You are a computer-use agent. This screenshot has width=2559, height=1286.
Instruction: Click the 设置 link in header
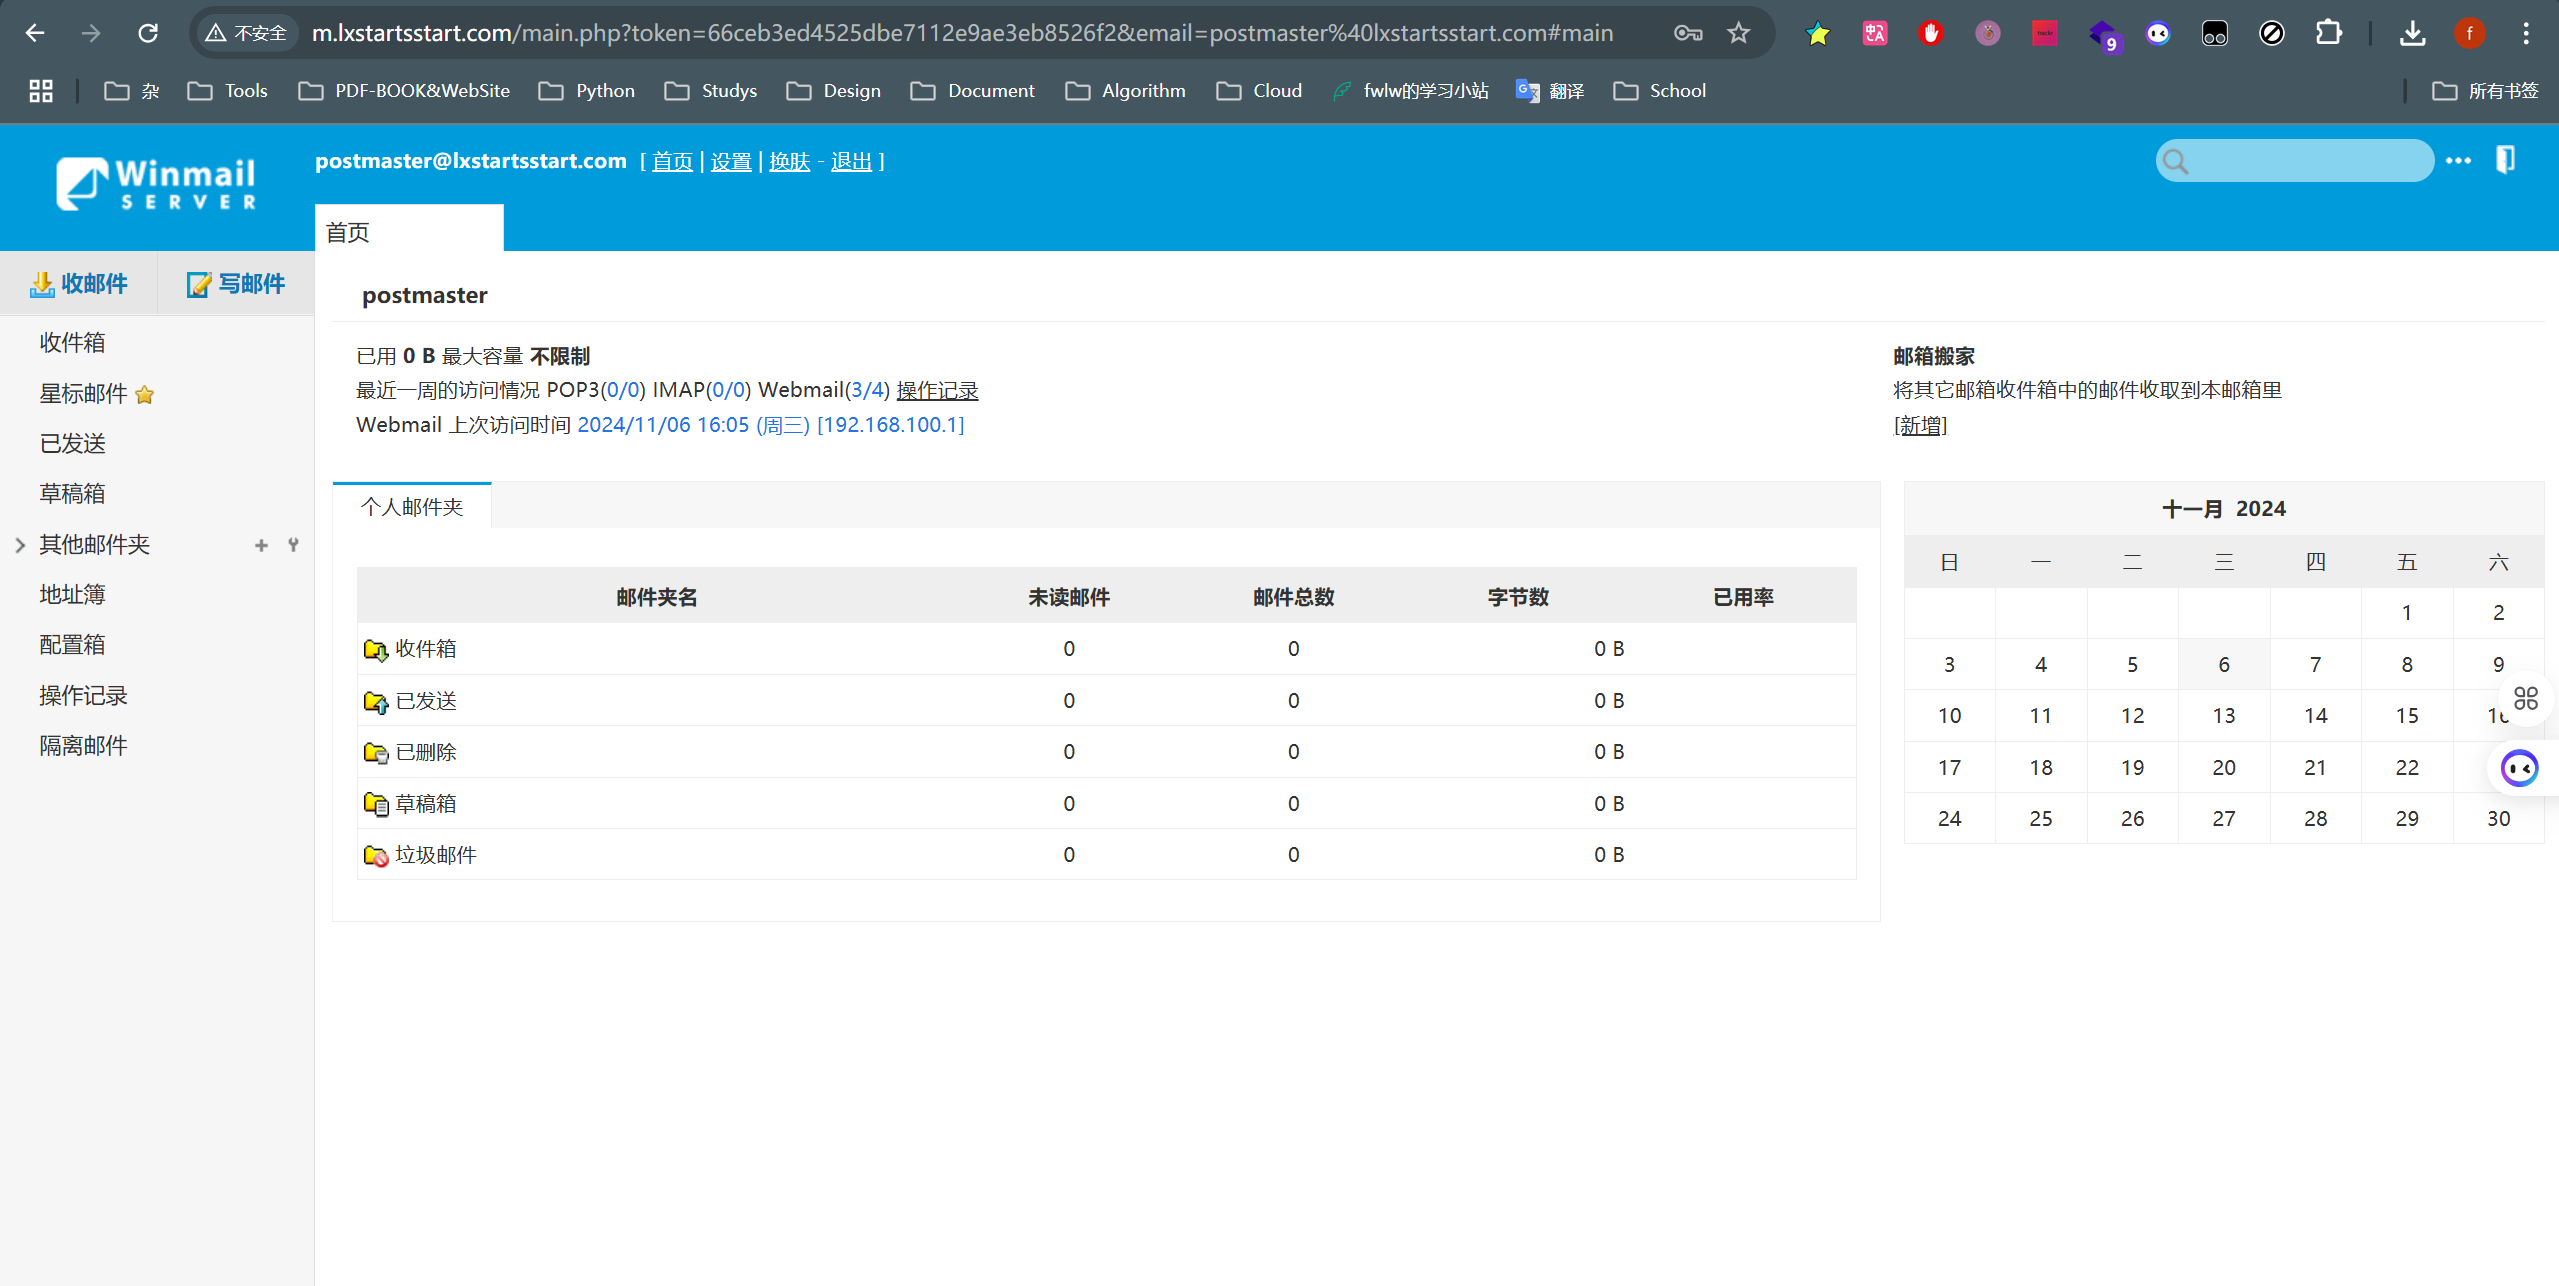pos(731,161)
